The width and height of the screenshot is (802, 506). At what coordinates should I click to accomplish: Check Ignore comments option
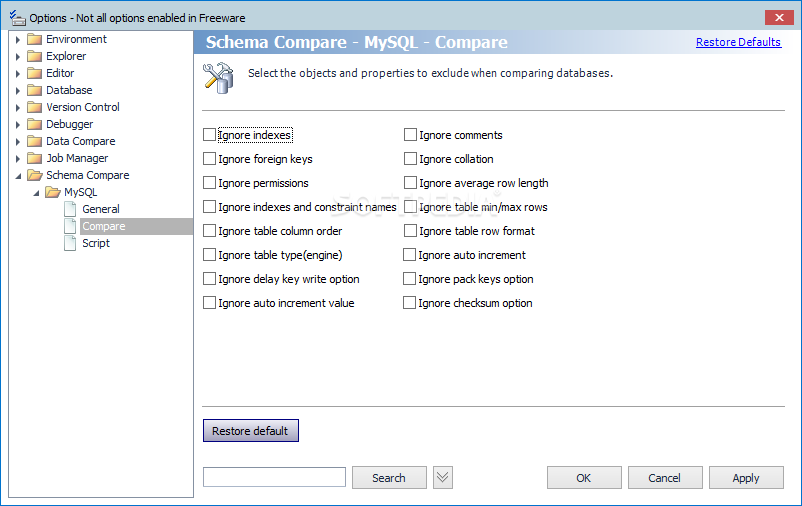(x=410, y=135)
